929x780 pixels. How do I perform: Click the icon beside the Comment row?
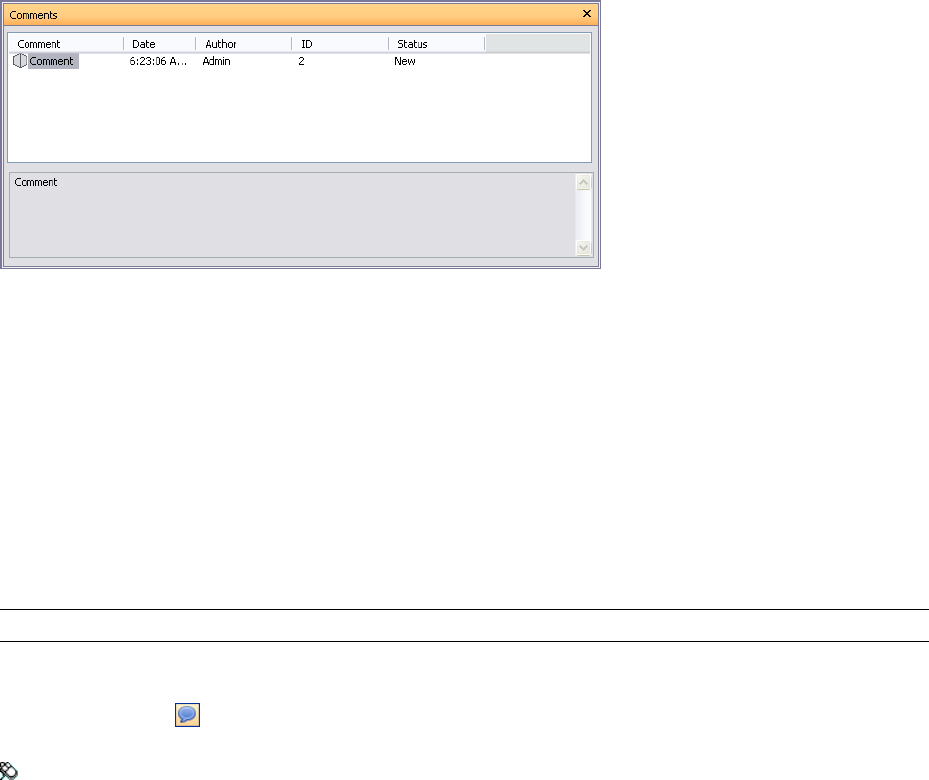point(20,61)
